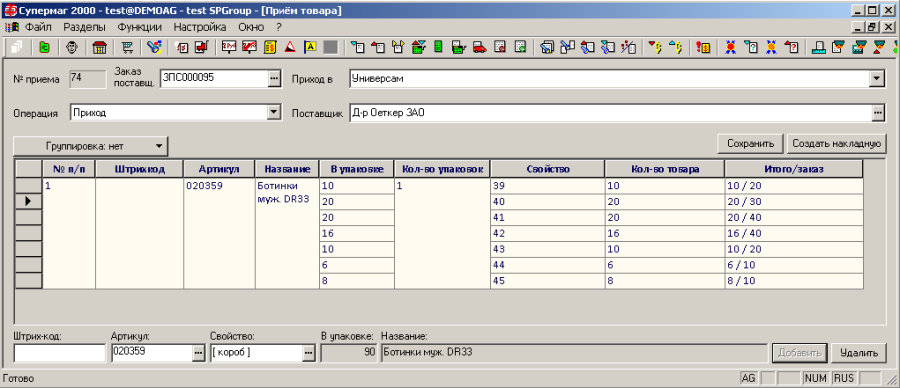Open the Окно menu
Screen dimensions: 900x388
pos(251,27)
